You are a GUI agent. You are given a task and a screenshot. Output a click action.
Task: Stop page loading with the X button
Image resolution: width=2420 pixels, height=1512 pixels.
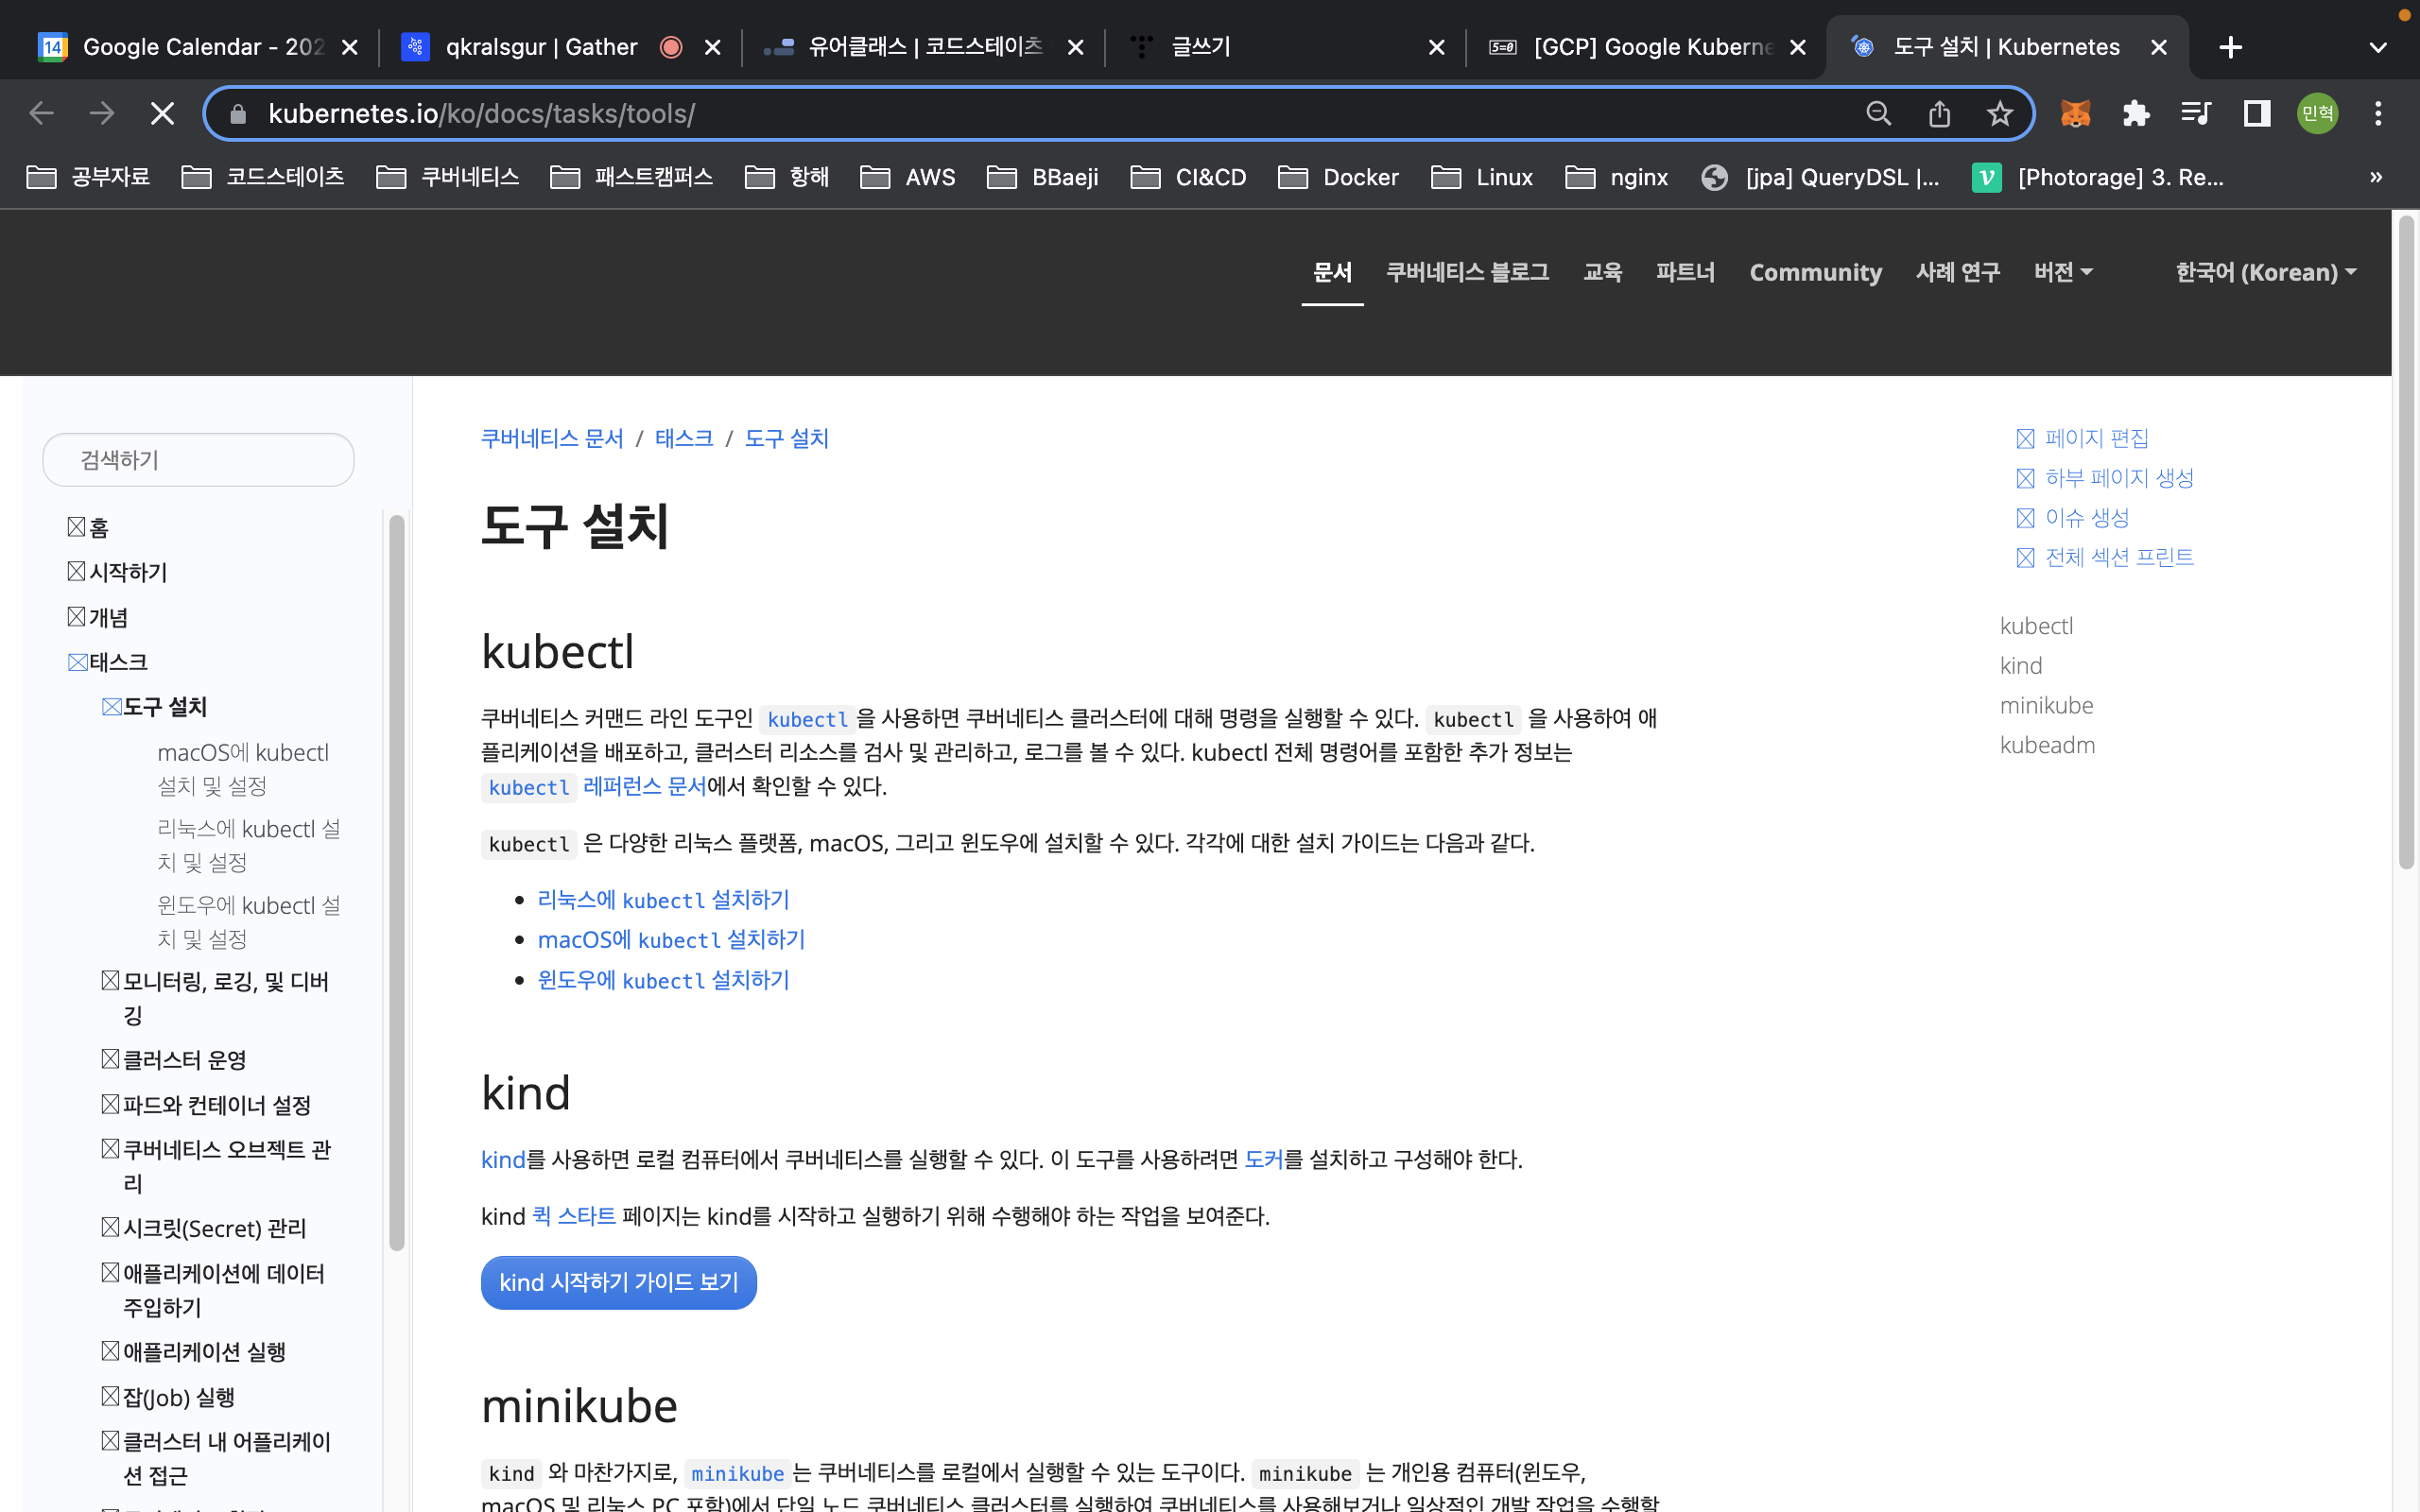[x=162, y=114]
